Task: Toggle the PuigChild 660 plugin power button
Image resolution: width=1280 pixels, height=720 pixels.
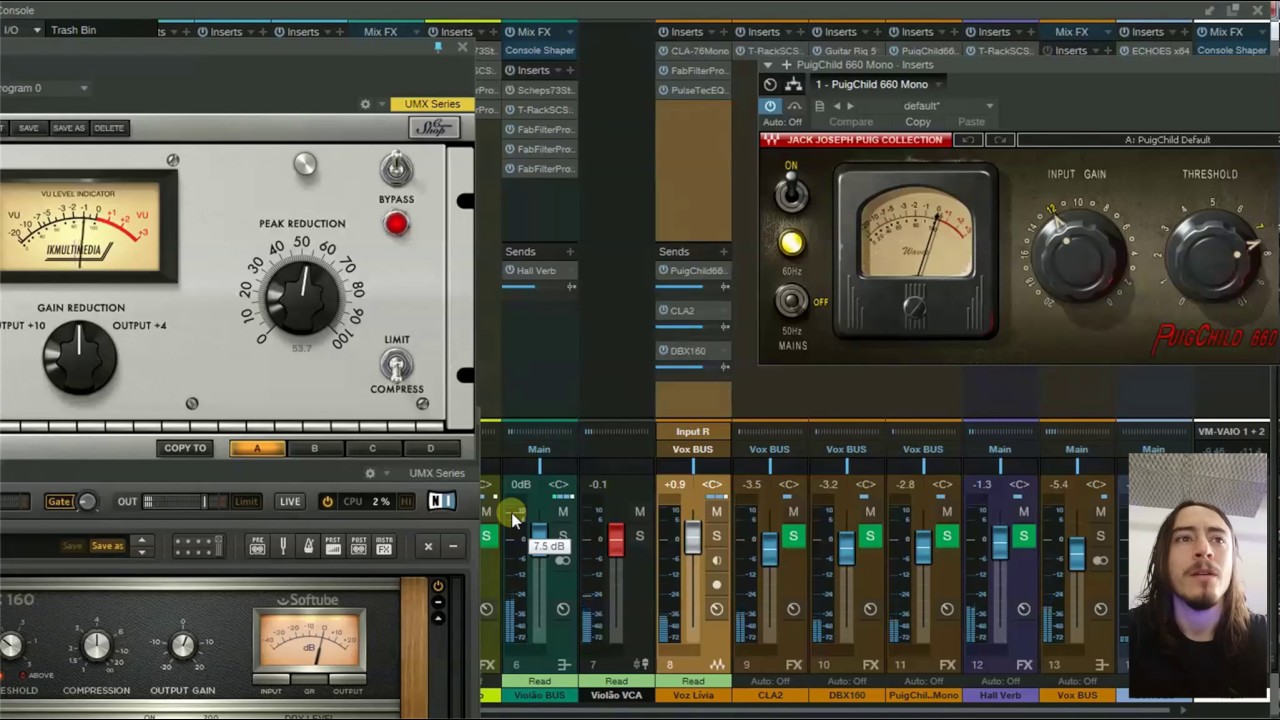Action: tap(770, 105)
